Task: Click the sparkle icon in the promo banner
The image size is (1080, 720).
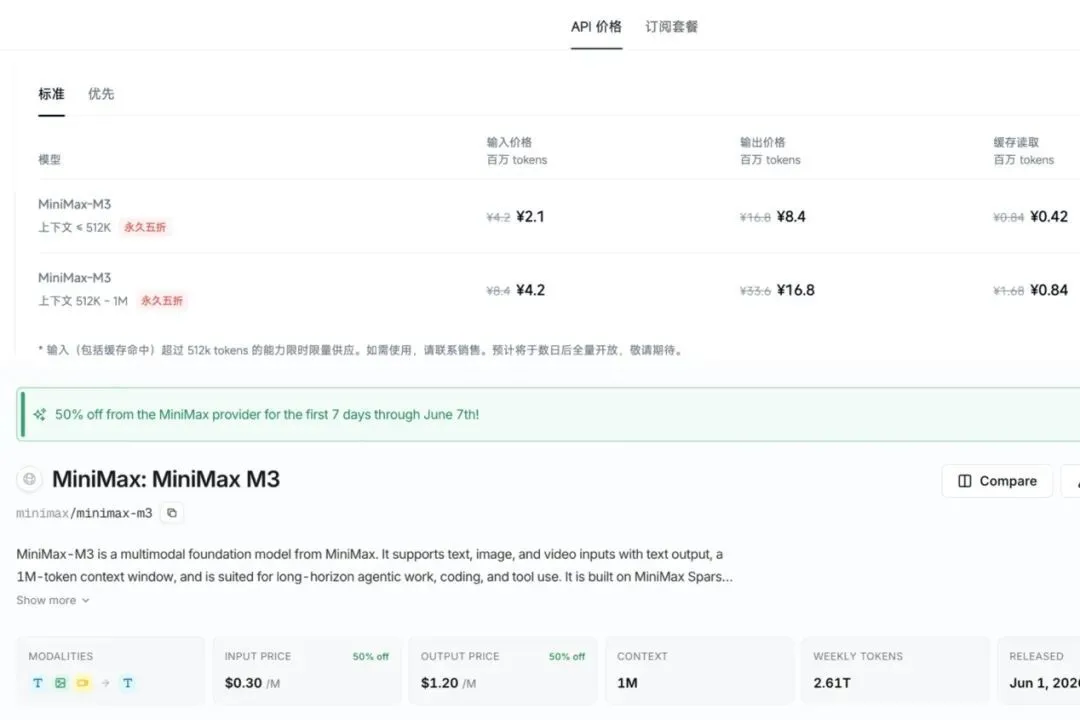Action: (39, 415)
